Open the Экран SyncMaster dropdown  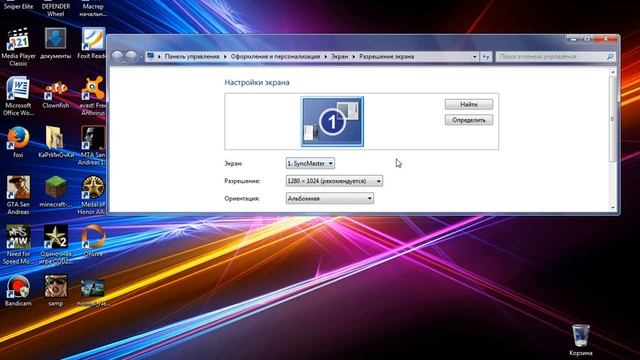click(310, 163)
